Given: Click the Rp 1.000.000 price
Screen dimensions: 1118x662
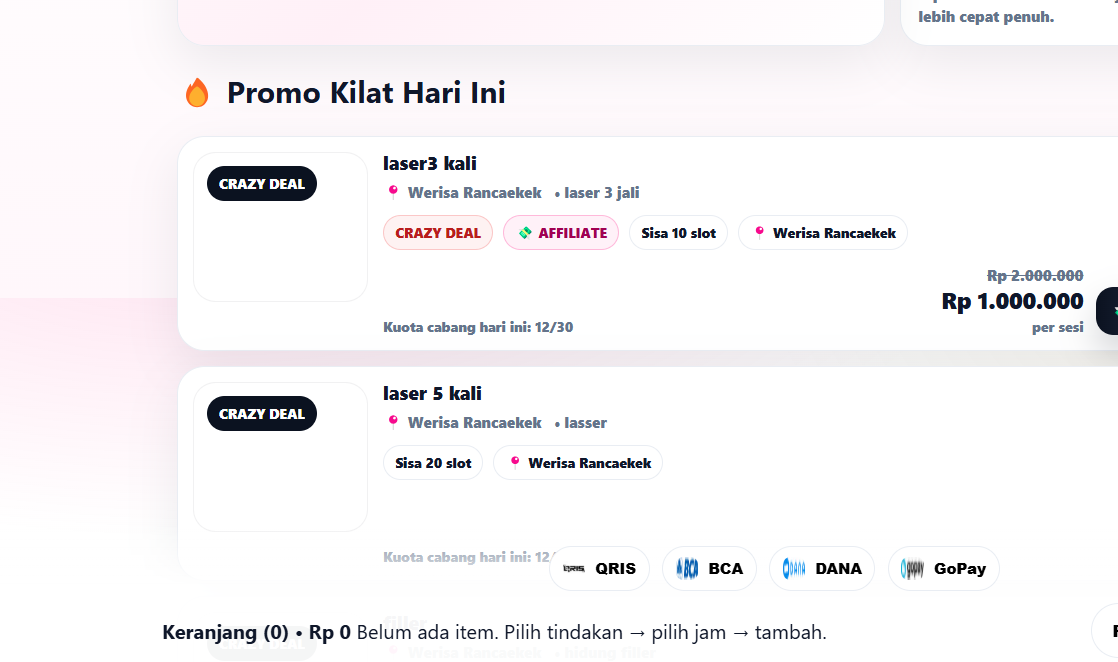Looking at the screenshot, I should coord(1012,301).
